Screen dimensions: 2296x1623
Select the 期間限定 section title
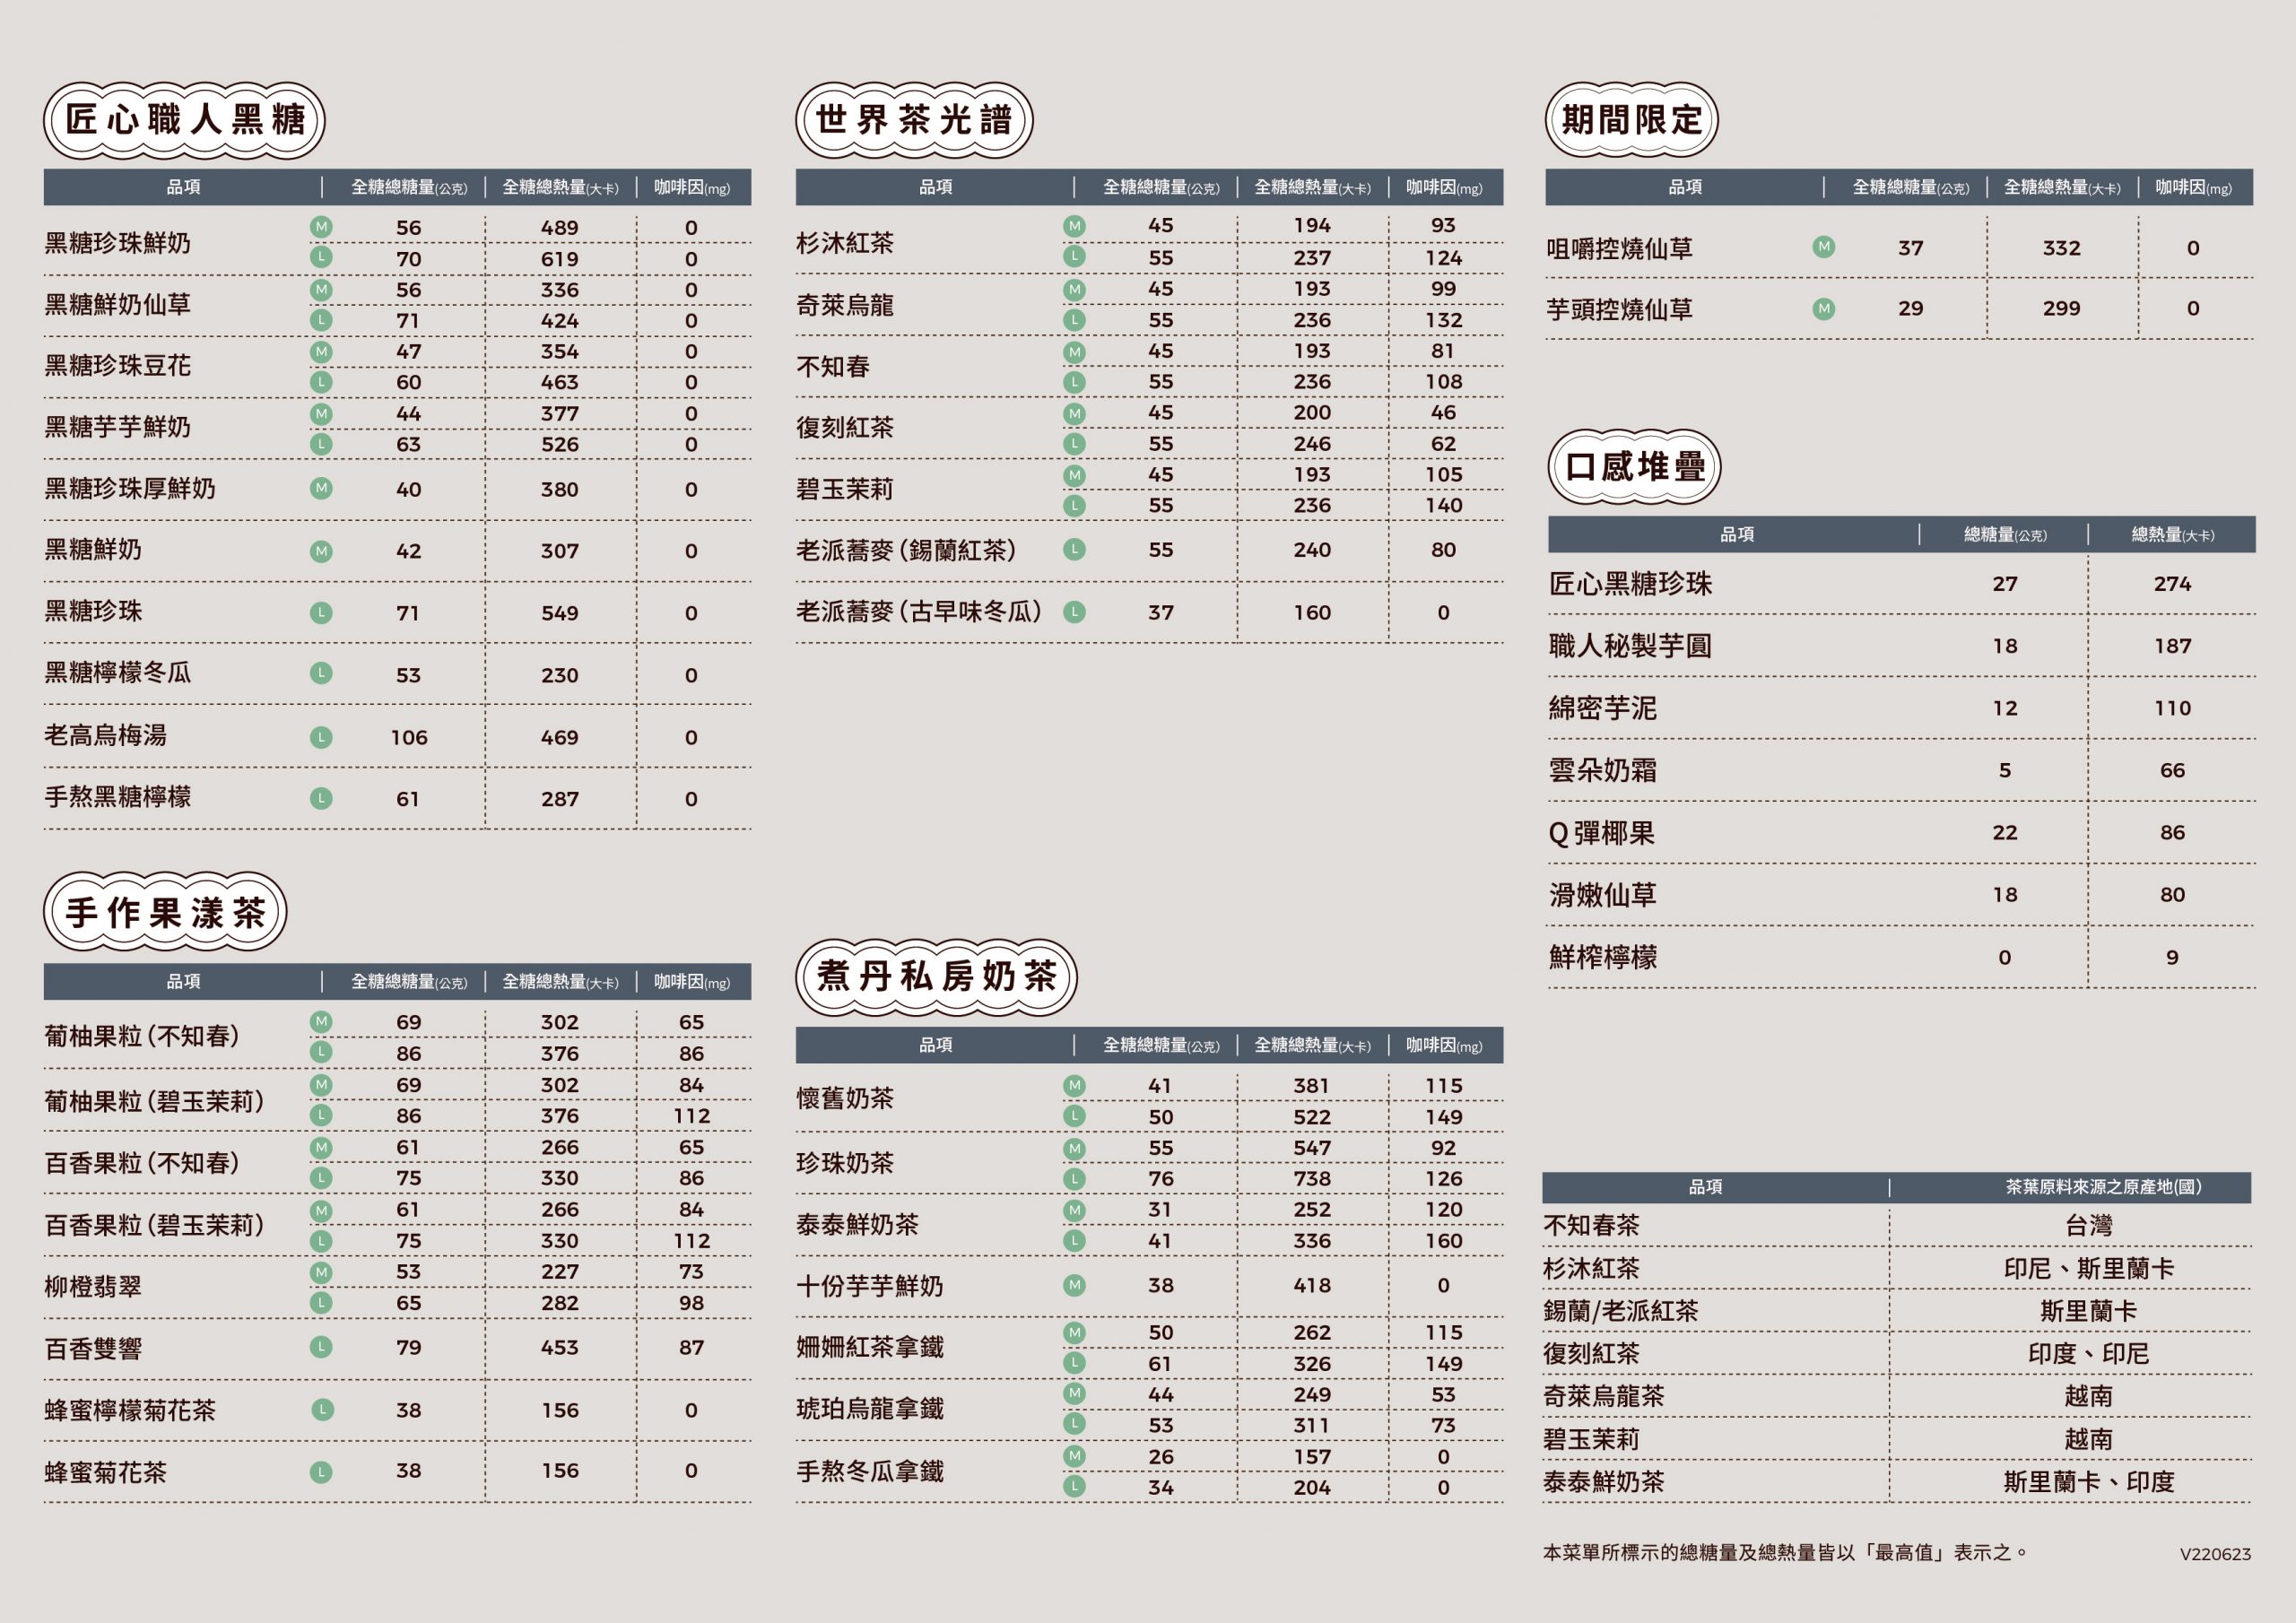coord(1632,120)
